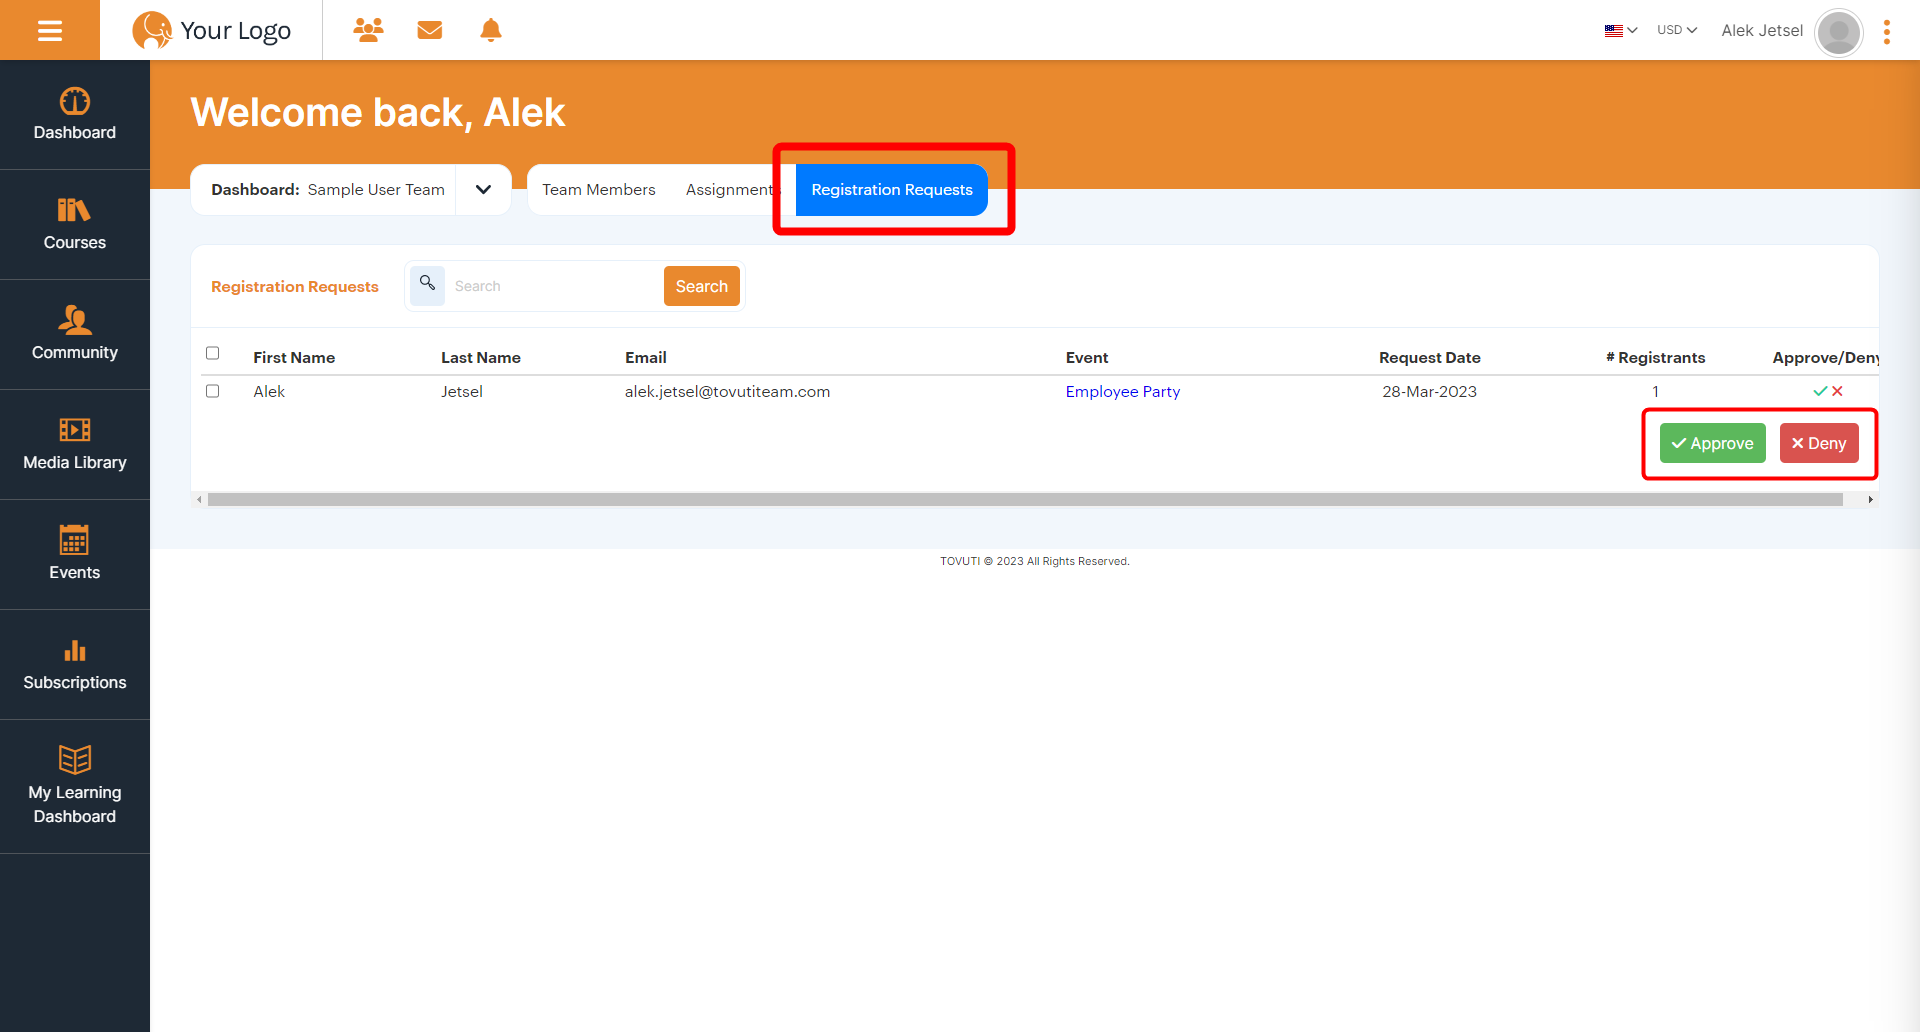Click the orange Search button
This screenshot has height=1032, width=1920.
tap(701, 286)
